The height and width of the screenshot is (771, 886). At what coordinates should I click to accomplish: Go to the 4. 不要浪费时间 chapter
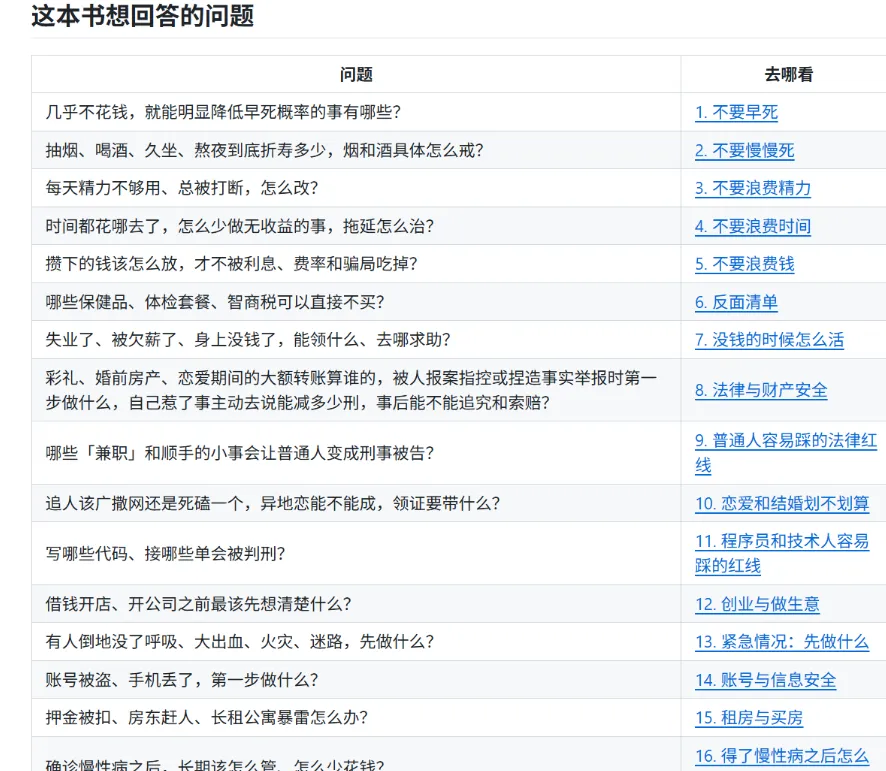pyautogui.click(x=753, y=227)
